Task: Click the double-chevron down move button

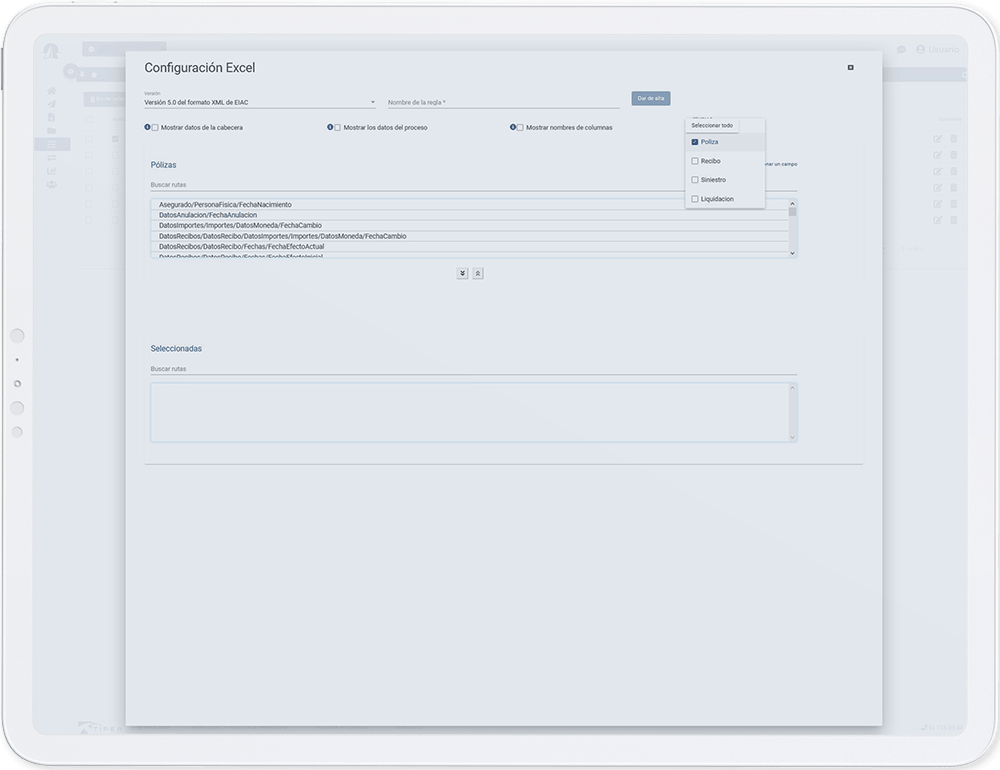Action: click(462, 273)
